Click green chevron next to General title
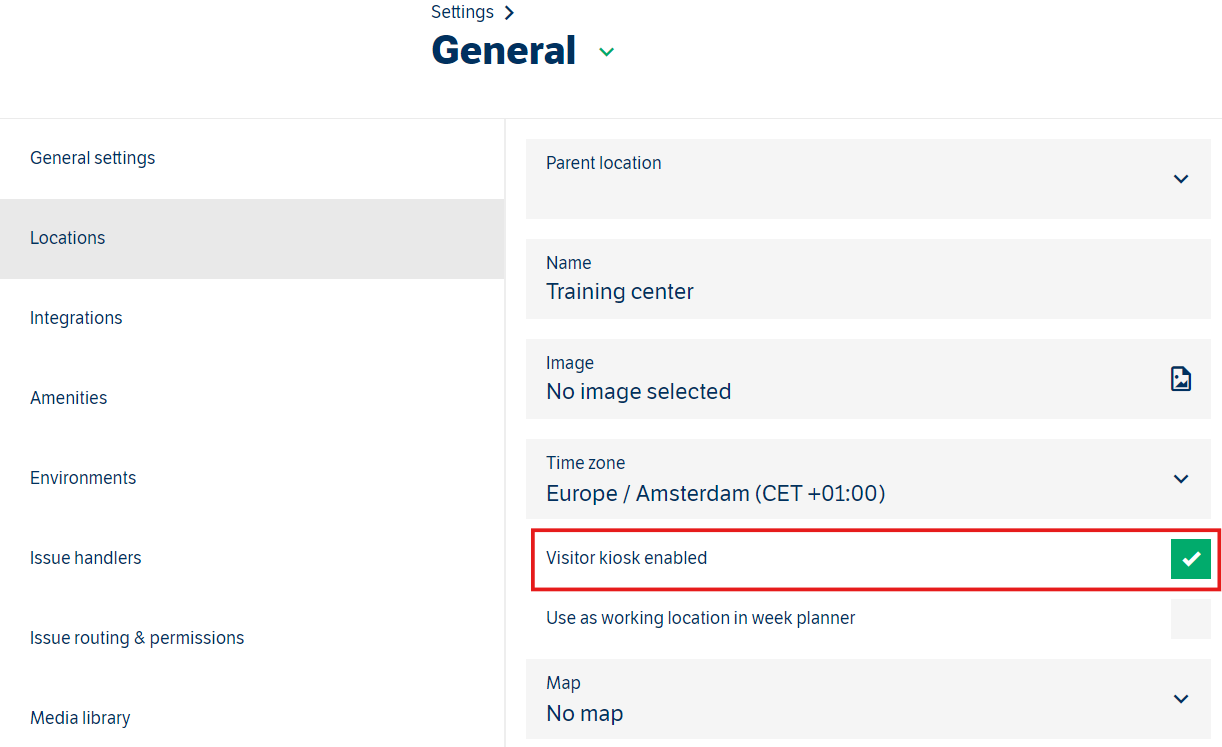 pos(606,52)
